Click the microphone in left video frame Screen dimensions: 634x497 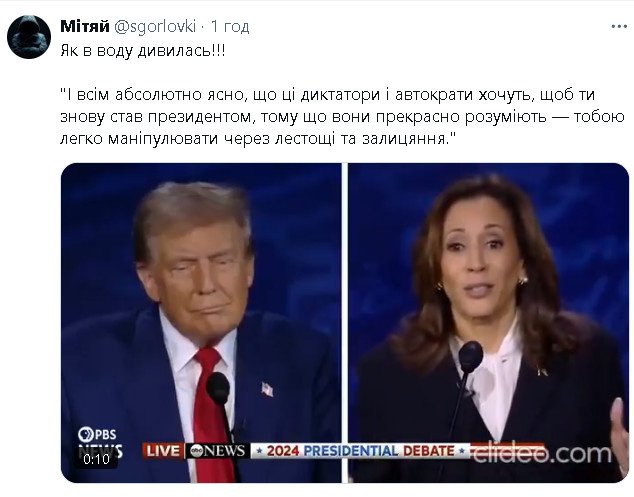pos(219,390)
